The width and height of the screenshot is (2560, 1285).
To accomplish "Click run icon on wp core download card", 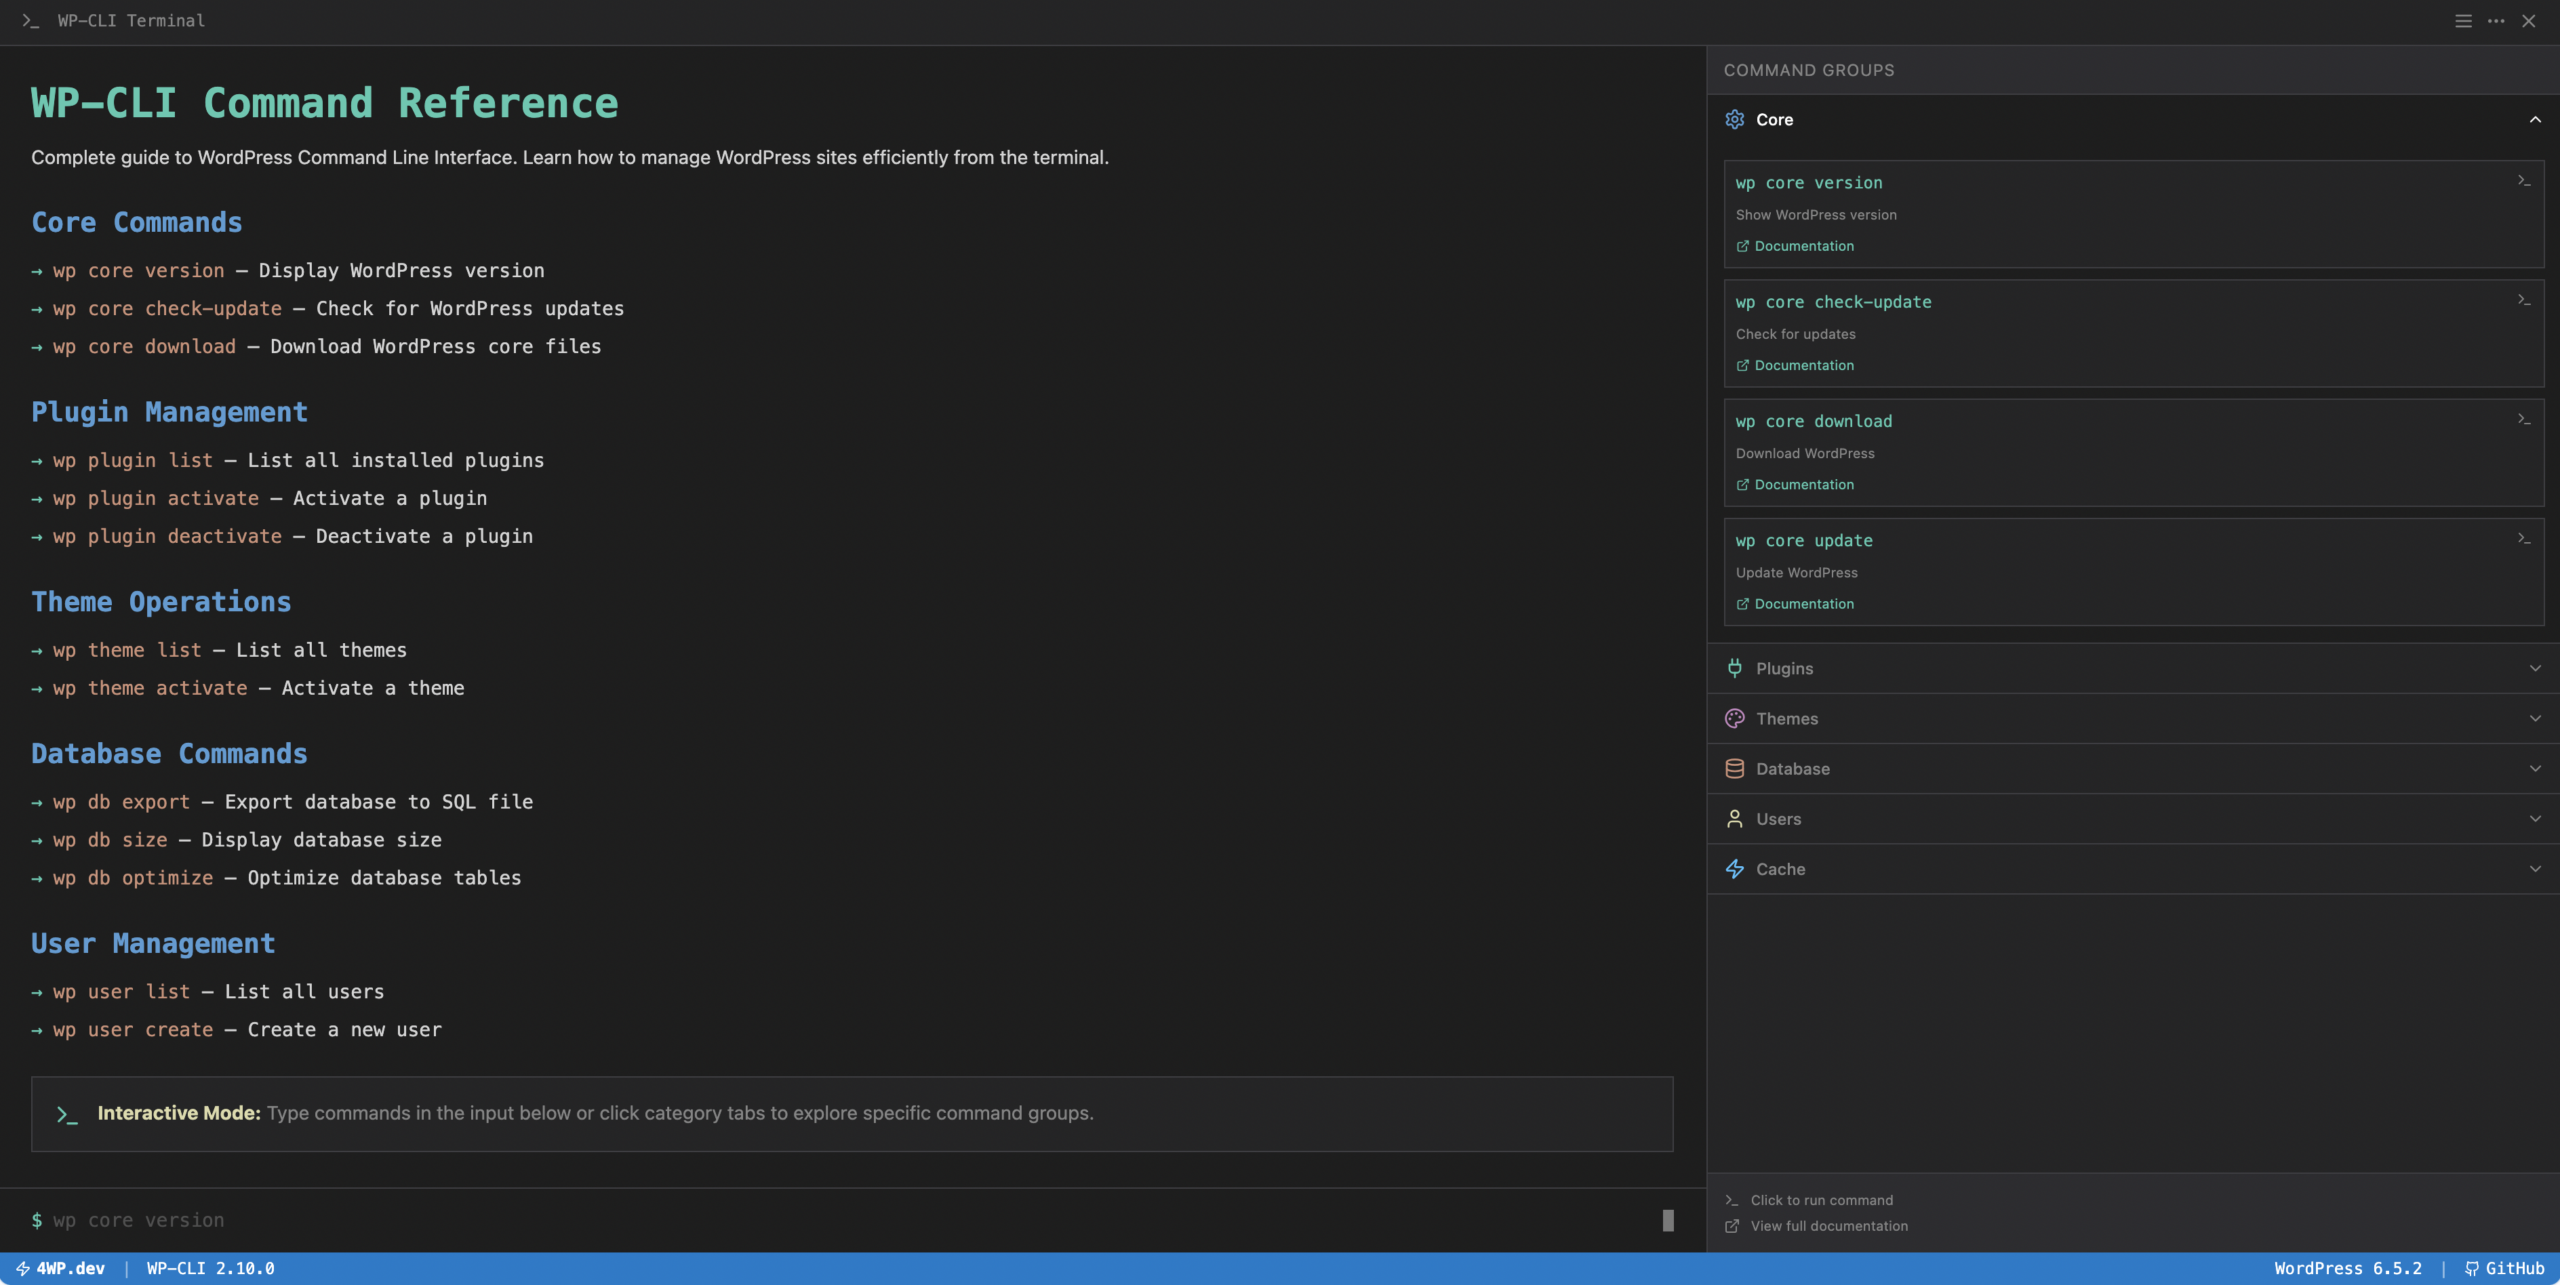I will click(x=2524, y=419).
